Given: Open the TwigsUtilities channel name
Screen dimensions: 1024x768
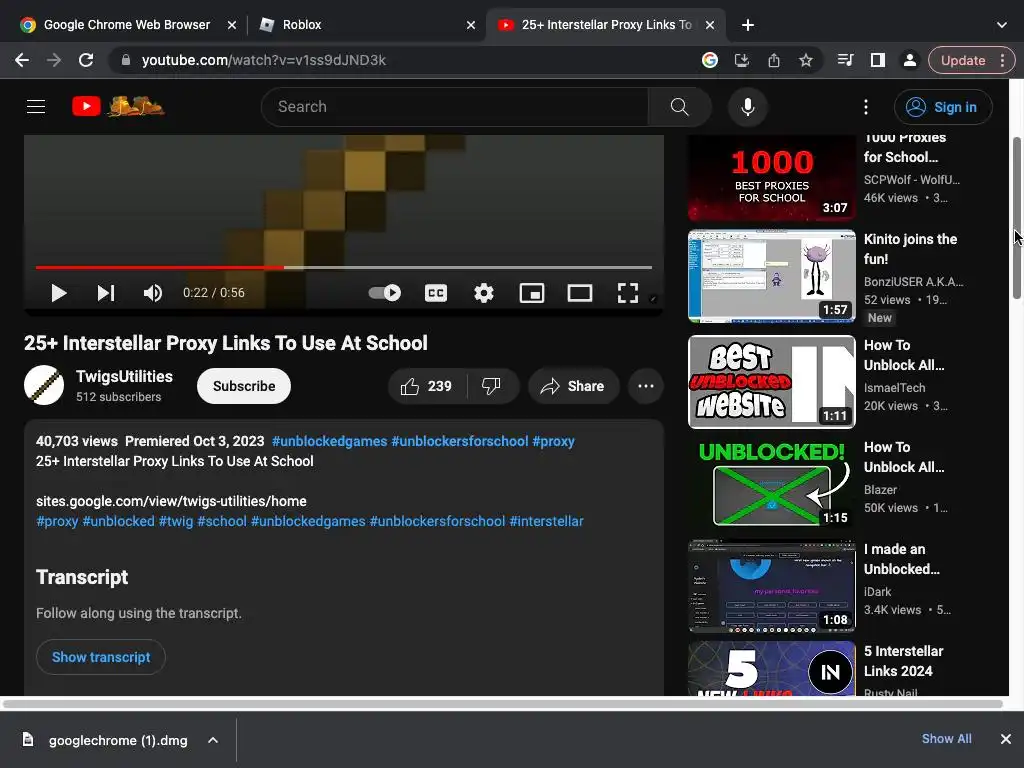Looking at the screenshot, I should pyautogui.click(x=124, y=376).
